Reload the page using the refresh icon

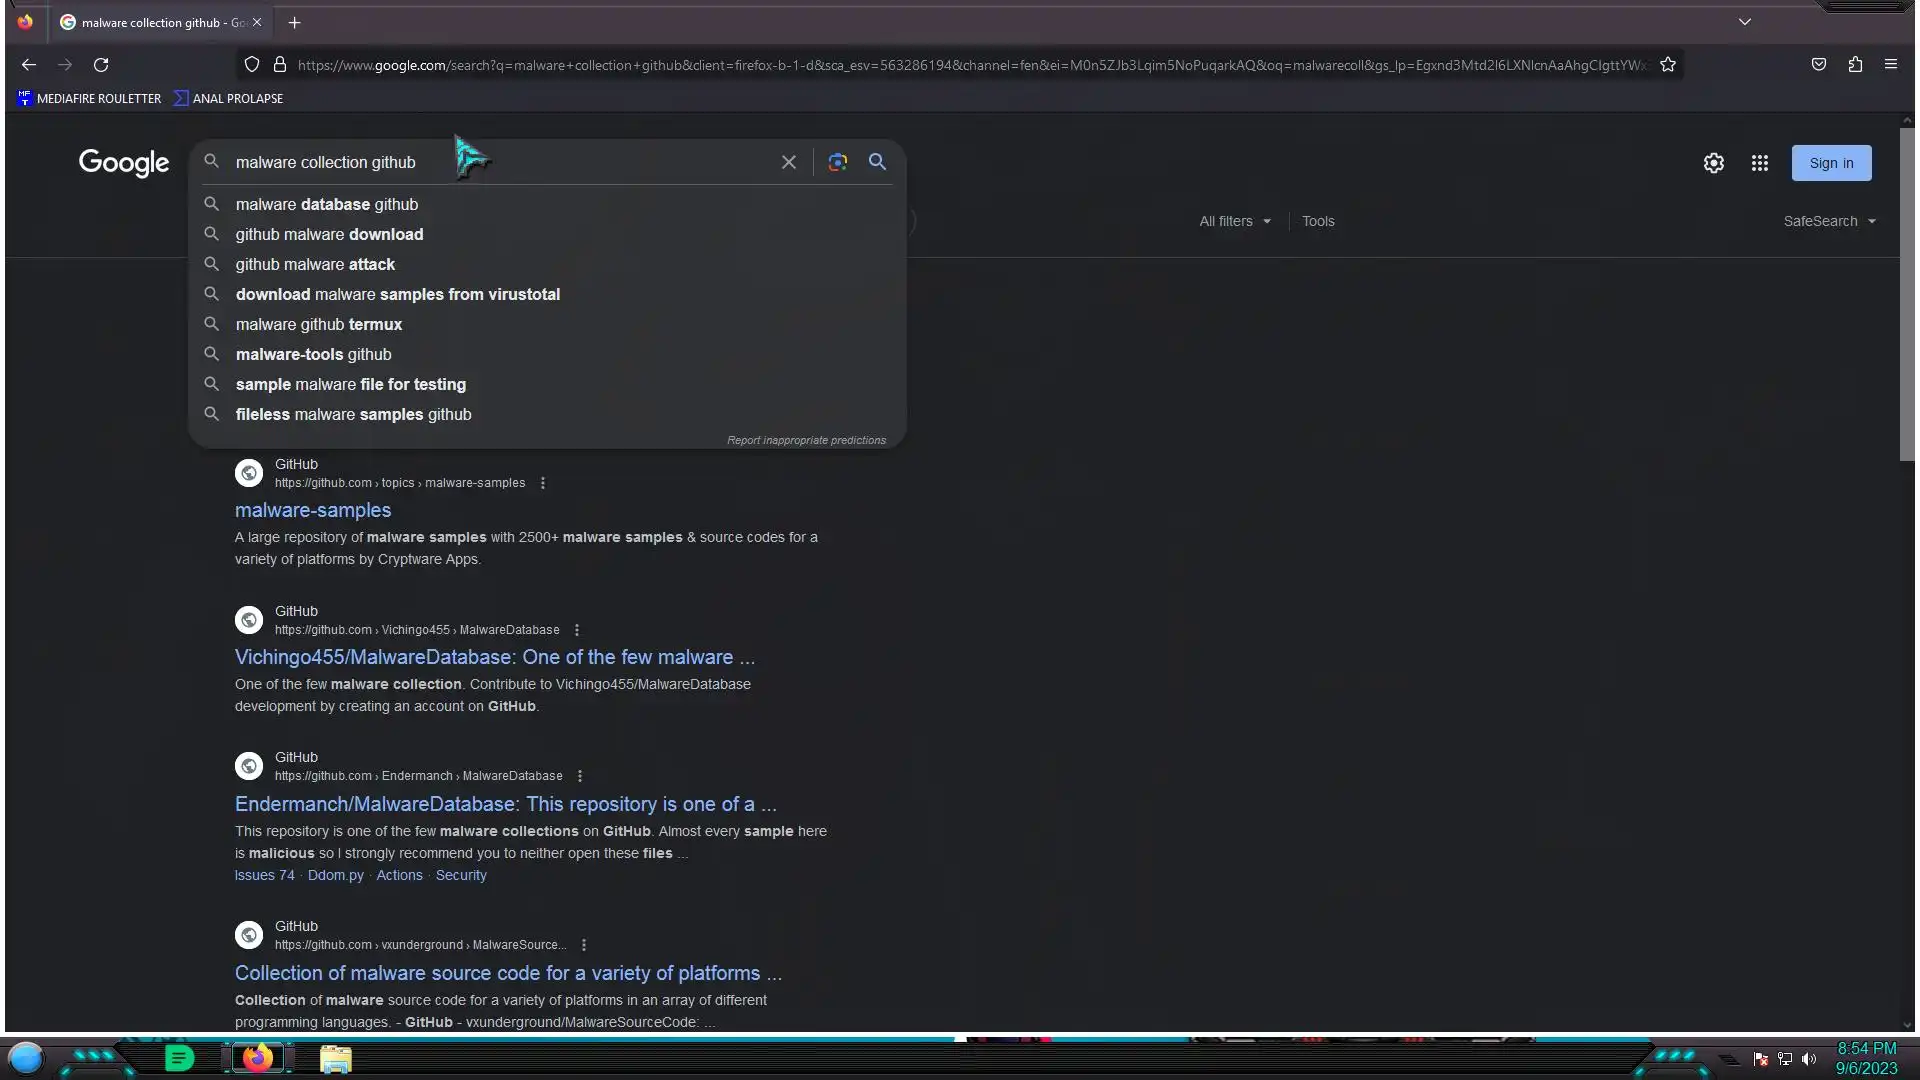click(x=101, y=65)
